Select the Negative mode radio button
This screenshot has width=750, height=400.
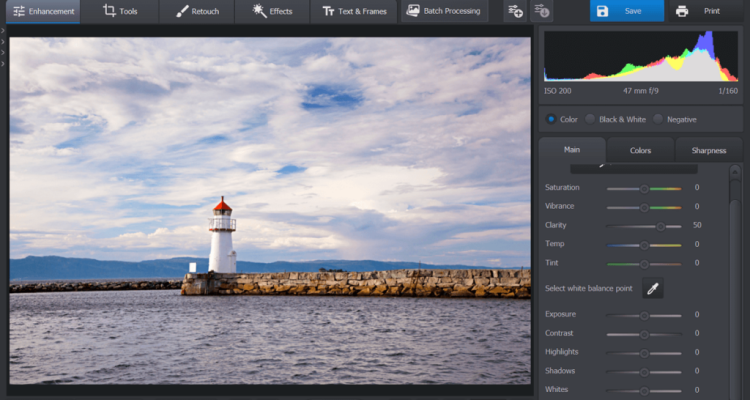(x=658, y=120)
